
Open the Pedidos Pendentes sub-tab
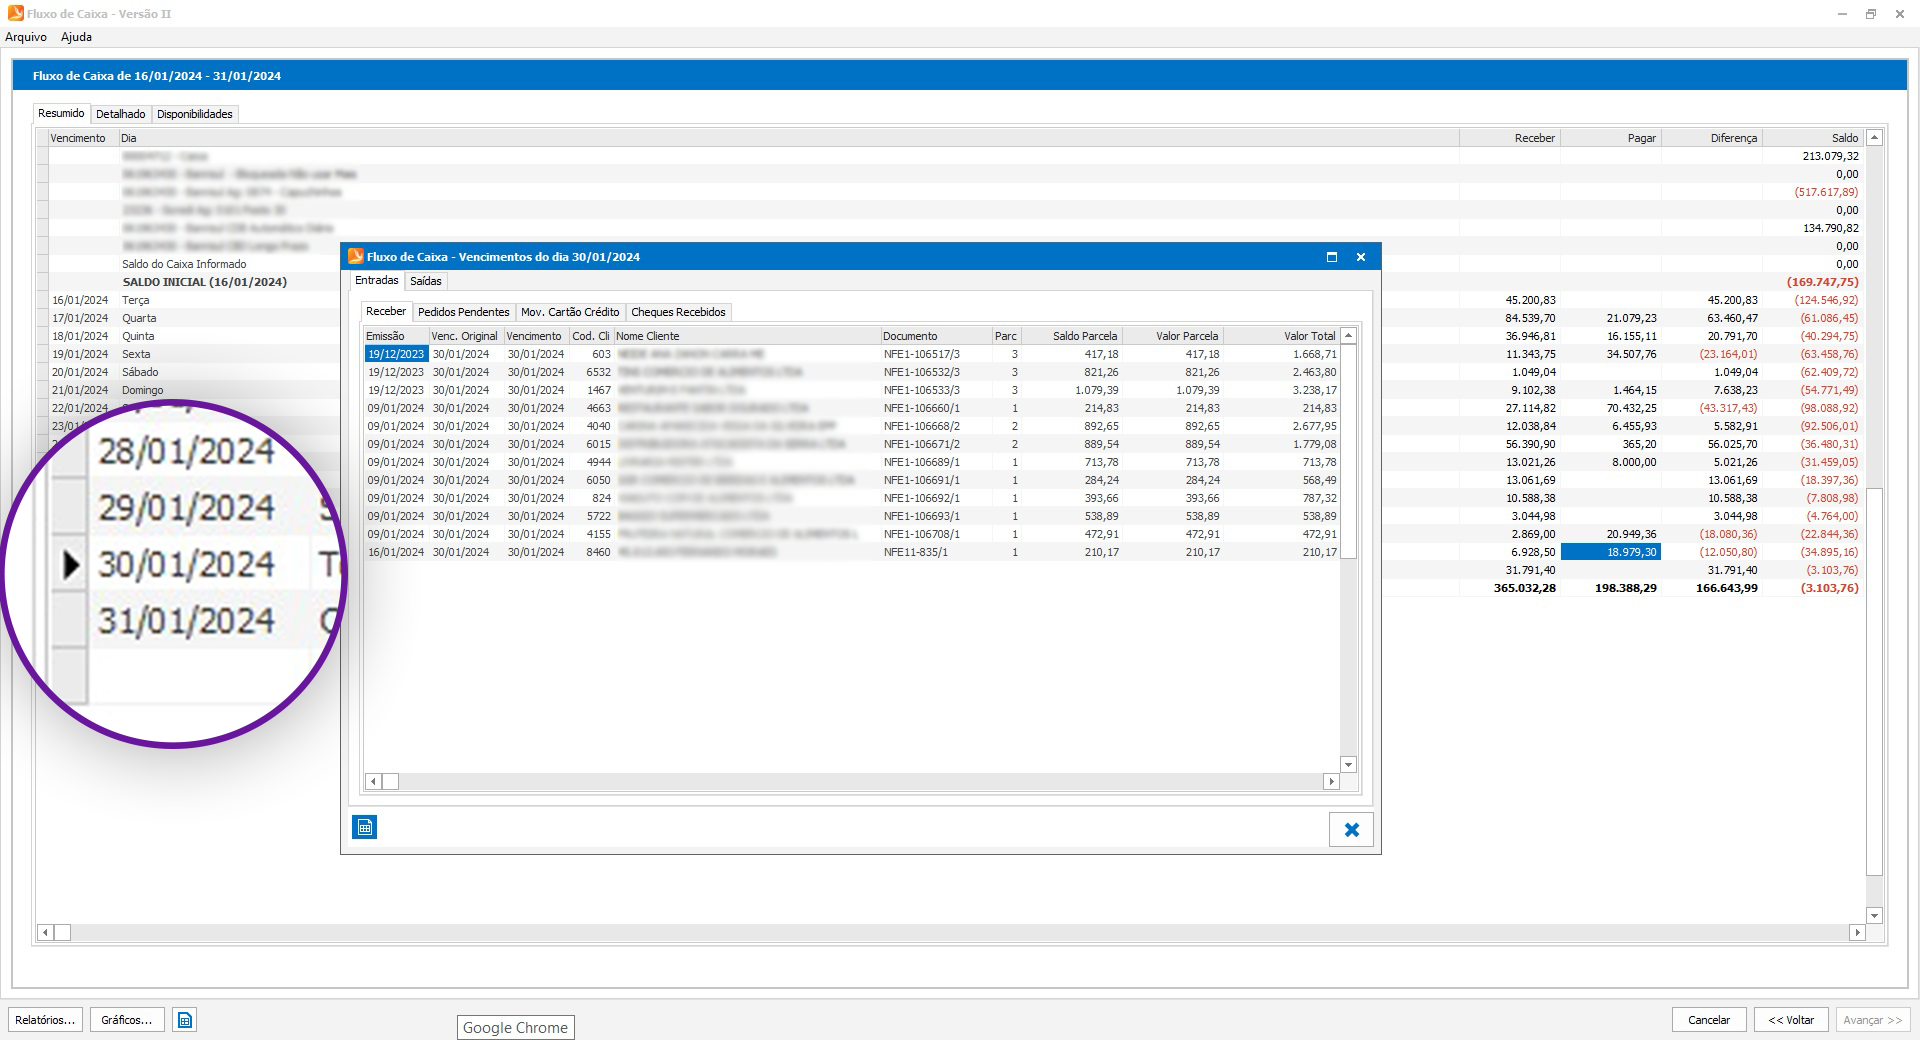pos(464,312)
